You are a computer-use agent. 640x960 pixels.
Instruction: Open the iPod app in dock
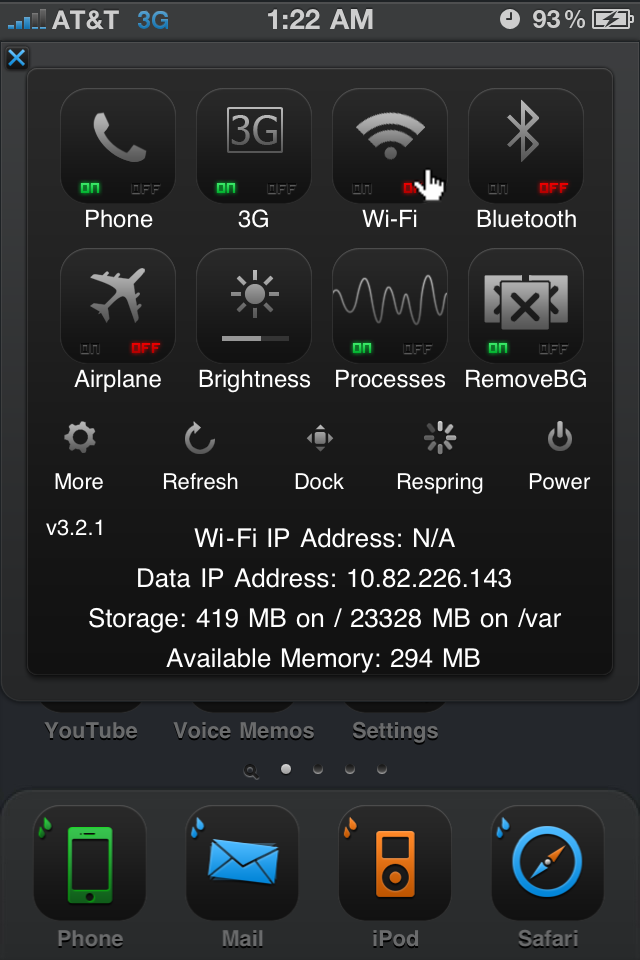[395, 863]
